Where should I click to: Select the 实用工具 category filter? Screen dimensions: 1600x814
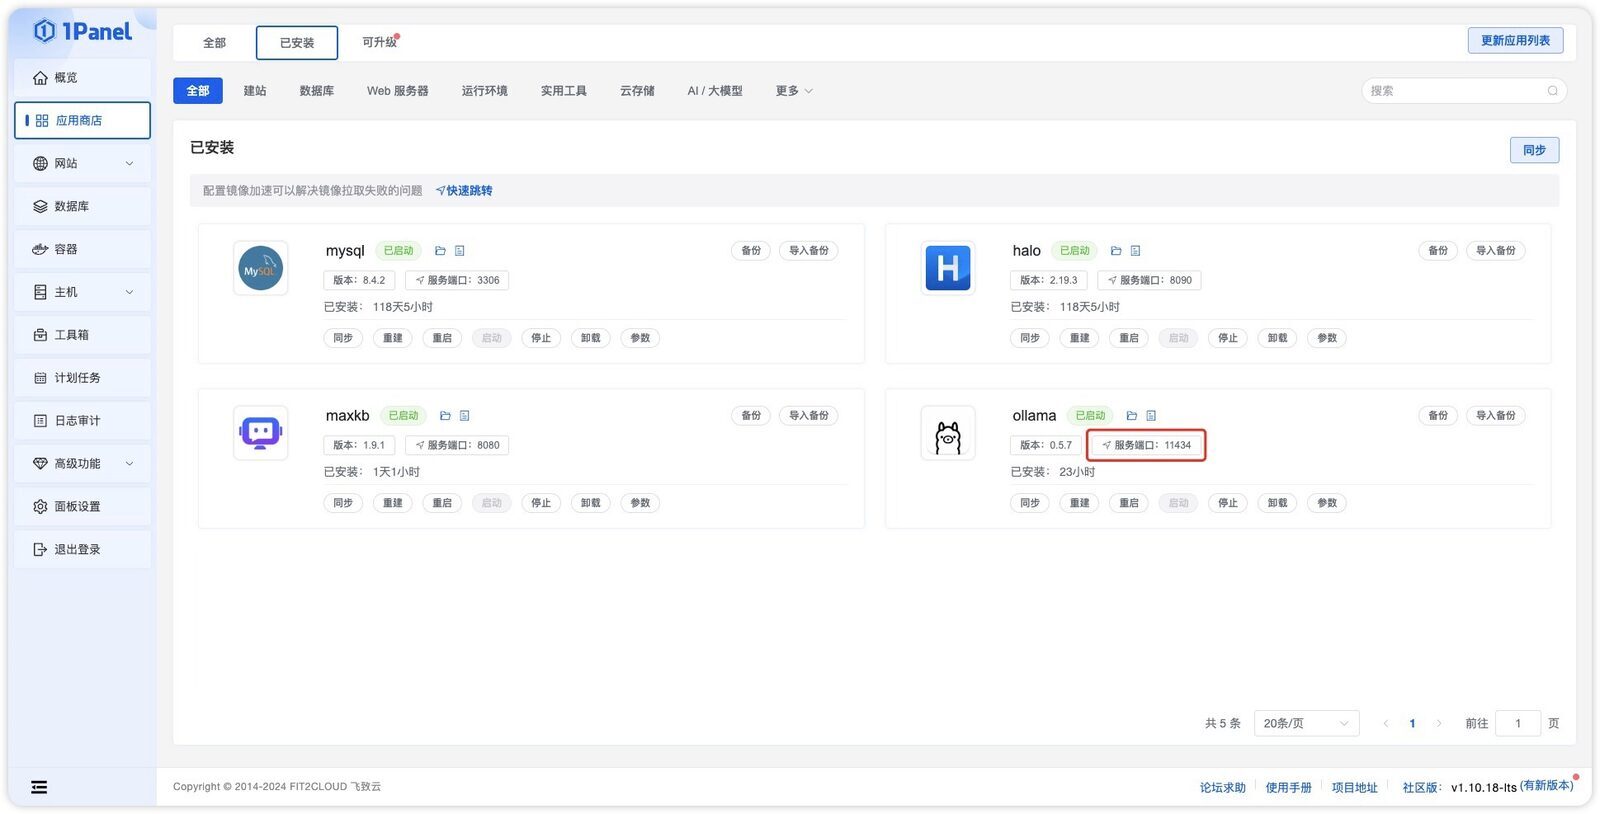564,91
